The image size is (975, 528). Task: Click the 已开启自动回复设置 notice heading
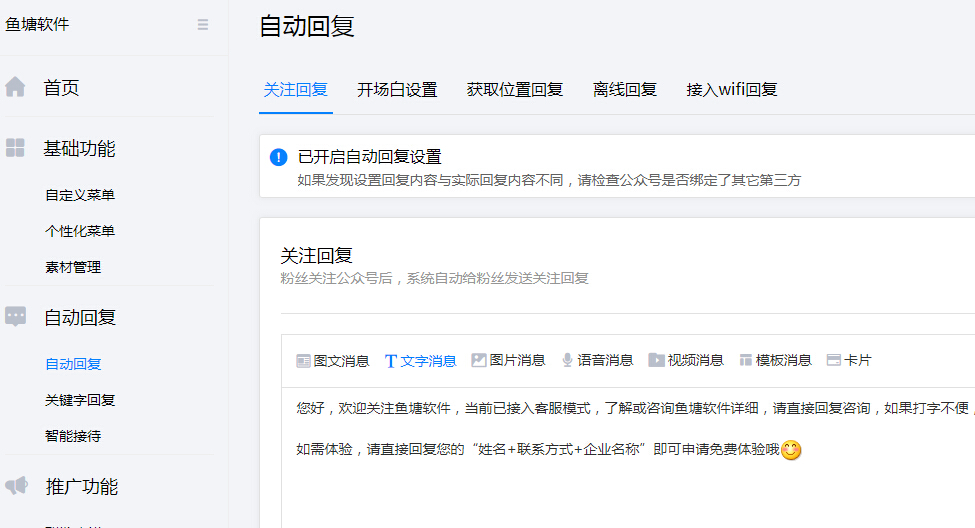click(369, 157)
